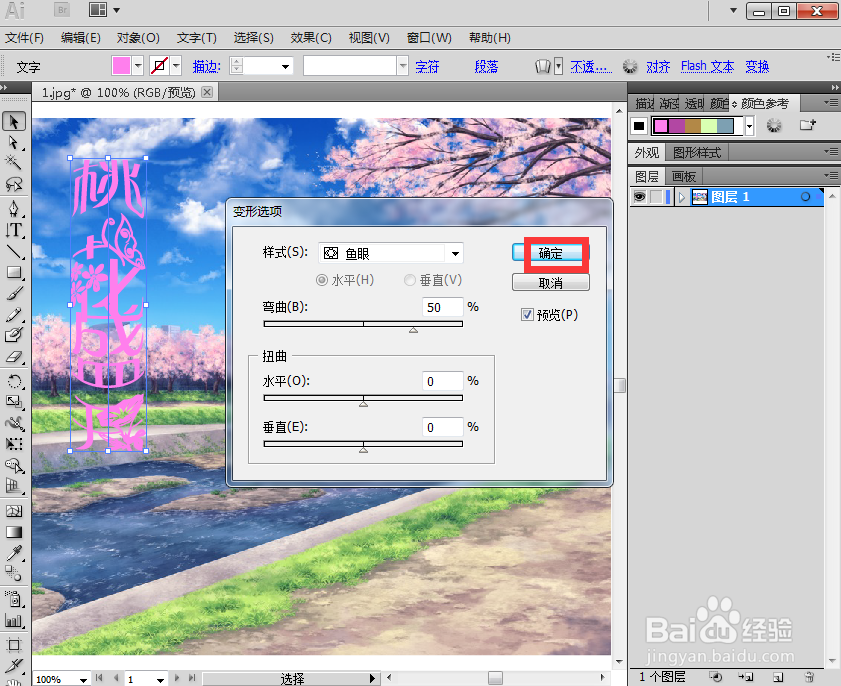Screen dimensions: 841x686
Task: Click the Recolor Artwork wheel in options bar
Action: pos(630,67)
